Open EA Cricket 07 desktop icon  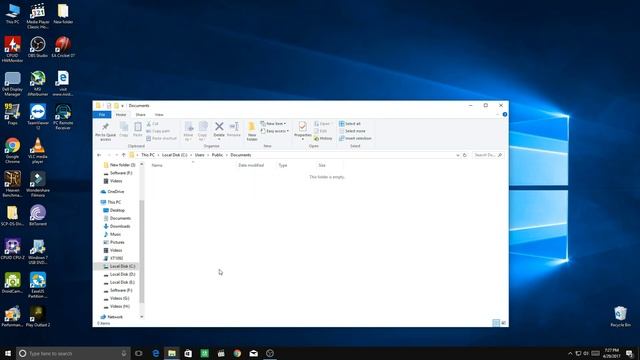coord(63,47)
